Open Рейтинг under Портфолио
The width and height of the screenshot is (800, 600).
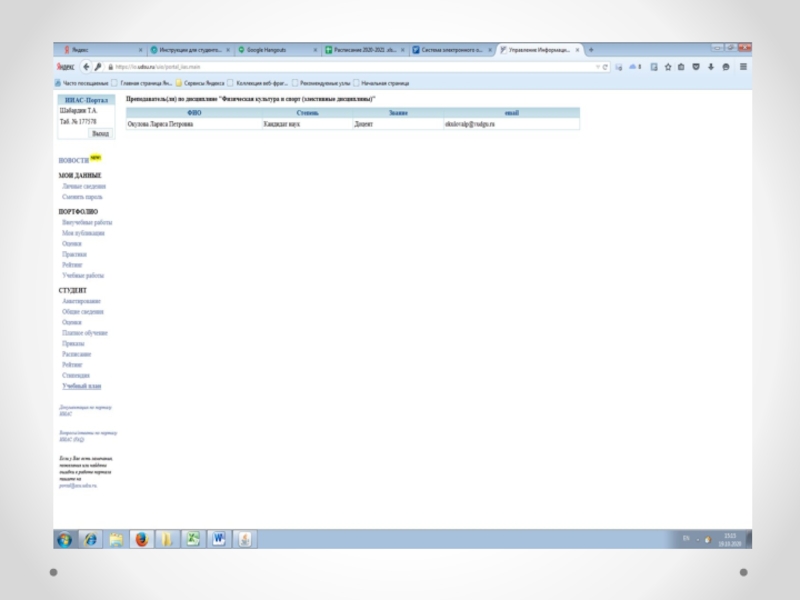[x=72, y=265]
